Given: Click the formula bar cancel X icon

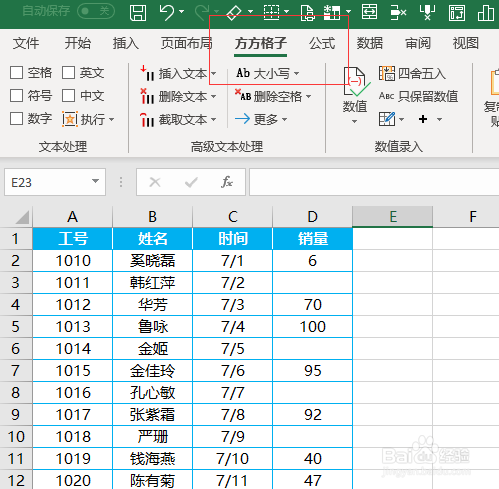Looking at the screenshot, I should (155, 182).
